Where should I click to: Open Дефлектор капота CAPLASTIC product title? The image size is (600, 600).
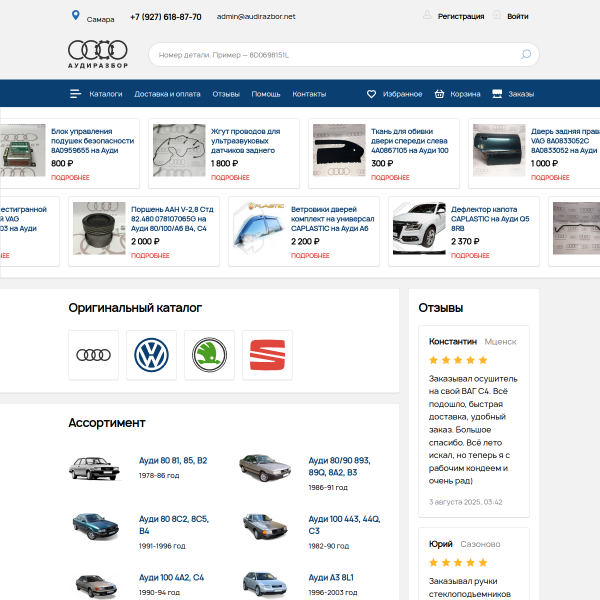[x=490, y=219]
